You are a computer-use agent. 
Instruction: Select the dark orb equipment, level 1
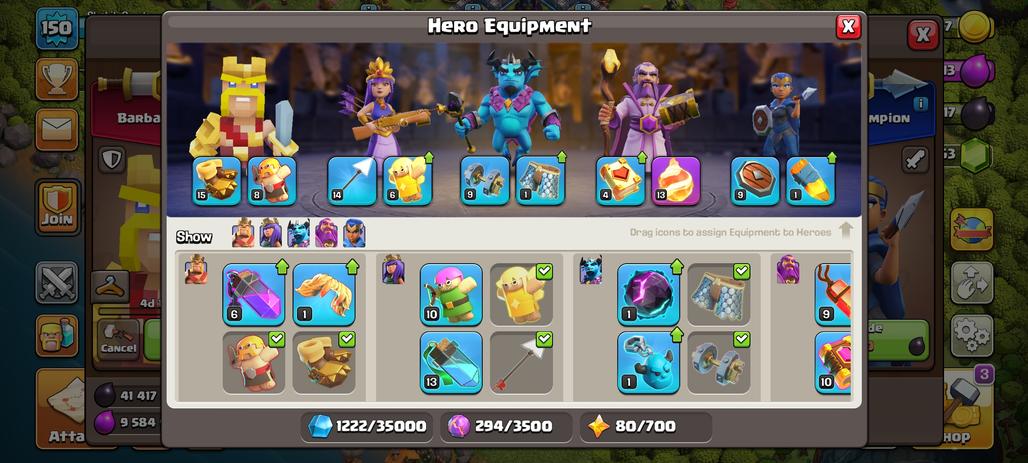coord(648,294)
